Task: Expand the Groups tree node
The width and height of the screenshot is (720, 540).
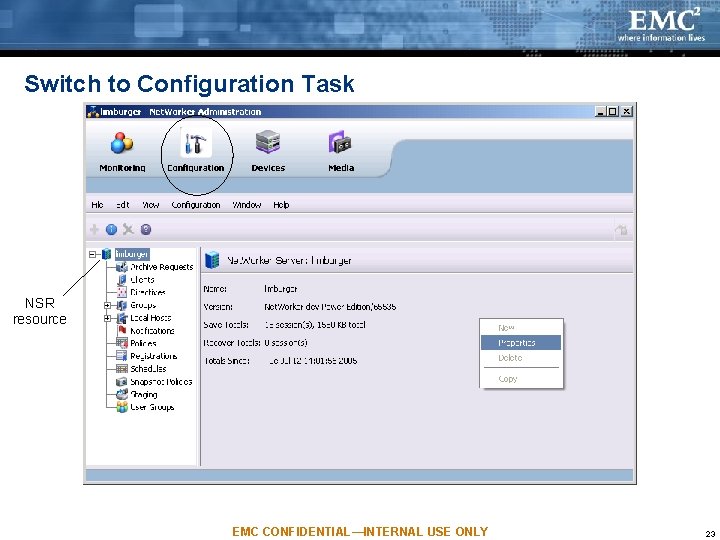Action: point(107,305)
